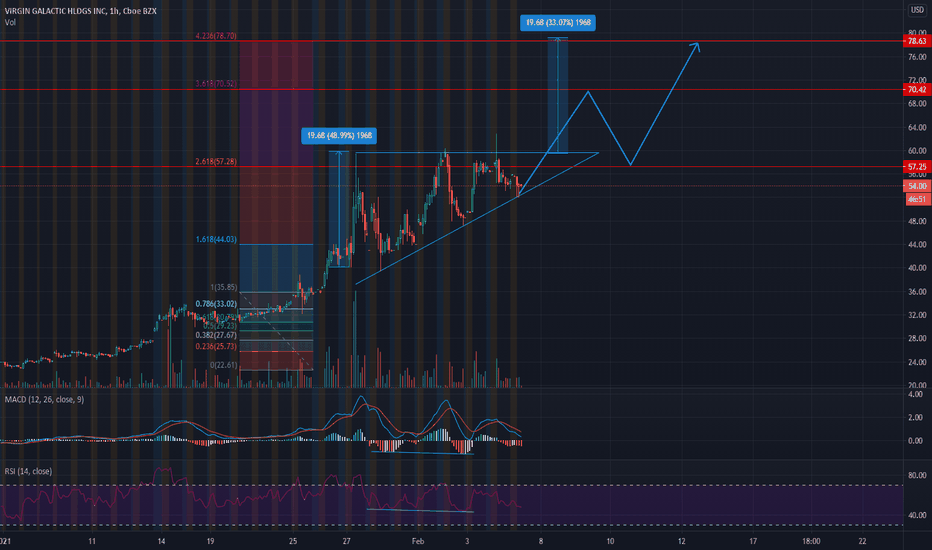Select the RSI (14, close) legend
932x550 pixels.
(29, 472)
